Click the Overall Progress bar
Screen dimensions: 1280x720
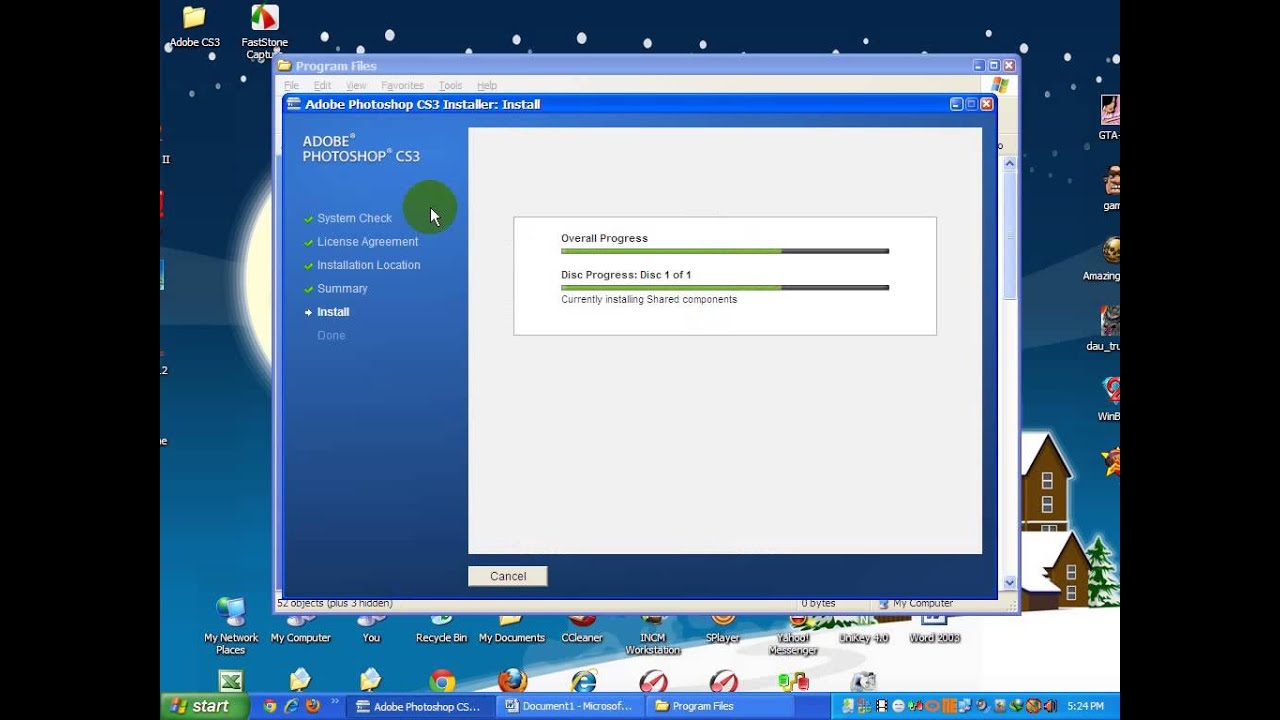click(x=725, y=251)
